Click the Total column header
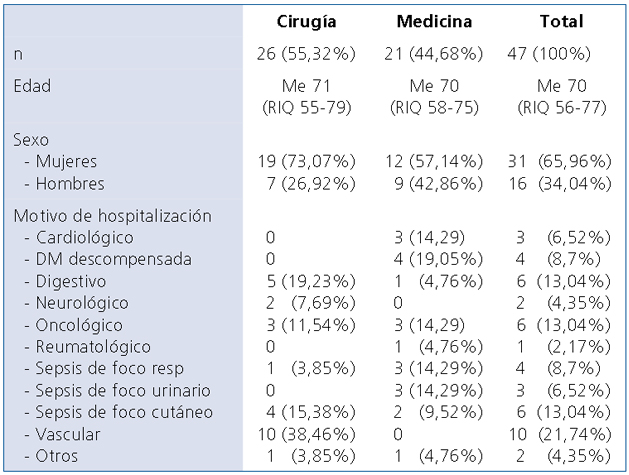Image resolution: width=629 pixels, height=475 pixels. click(x=561, y=21)
